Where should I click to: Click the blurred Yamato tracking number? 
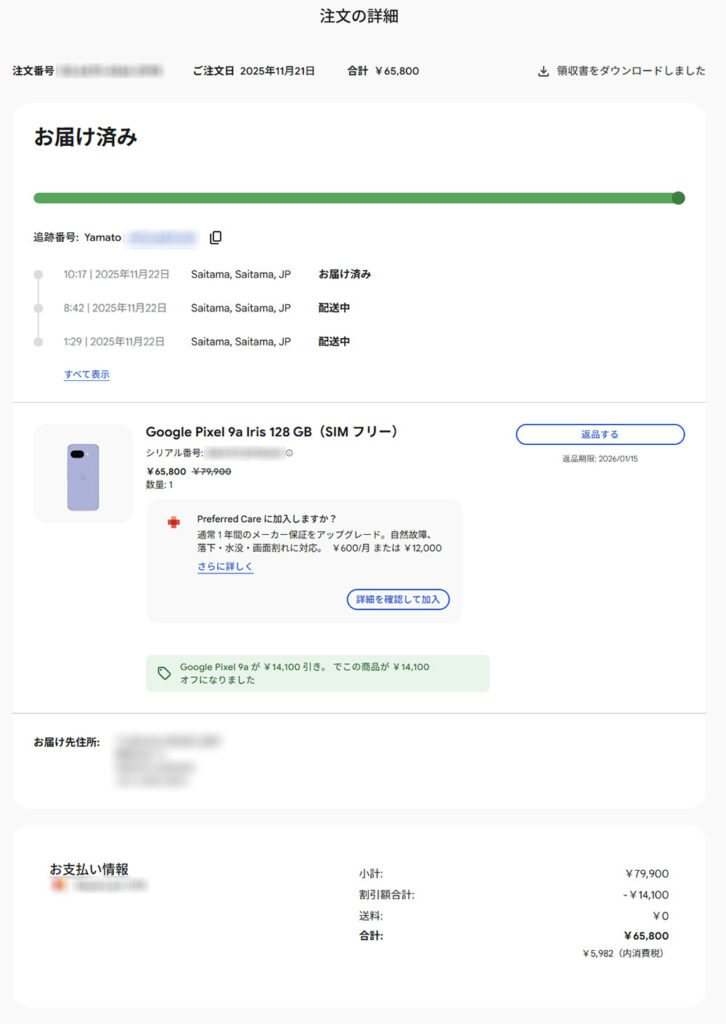[163, 238]
